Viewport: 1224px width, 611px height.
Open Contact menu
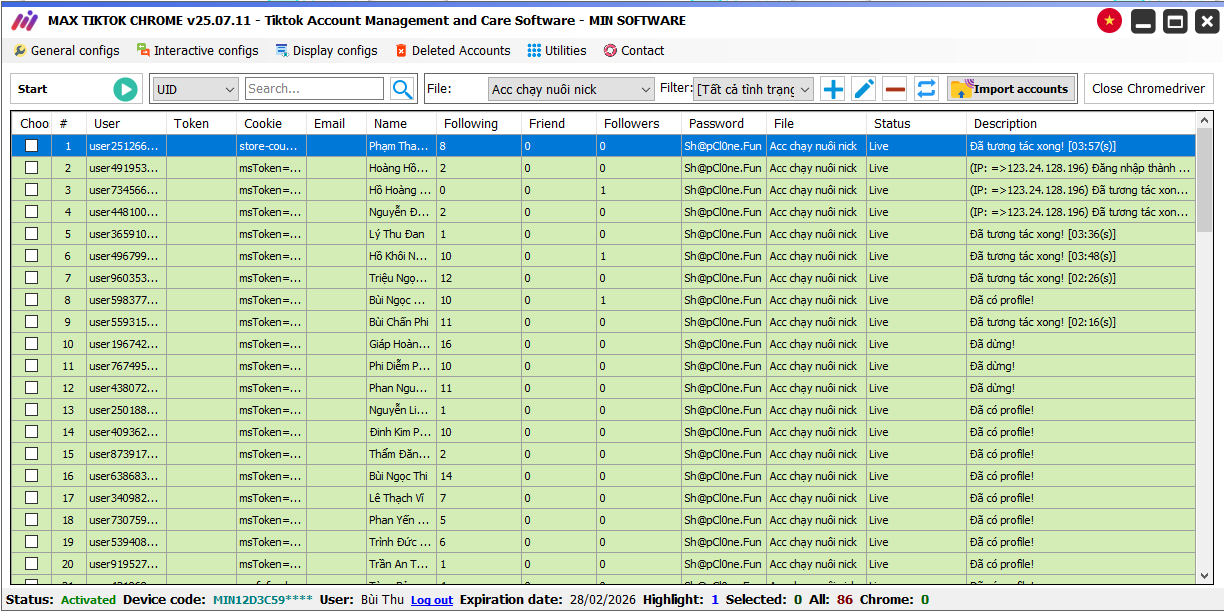(x=633, y=51)
